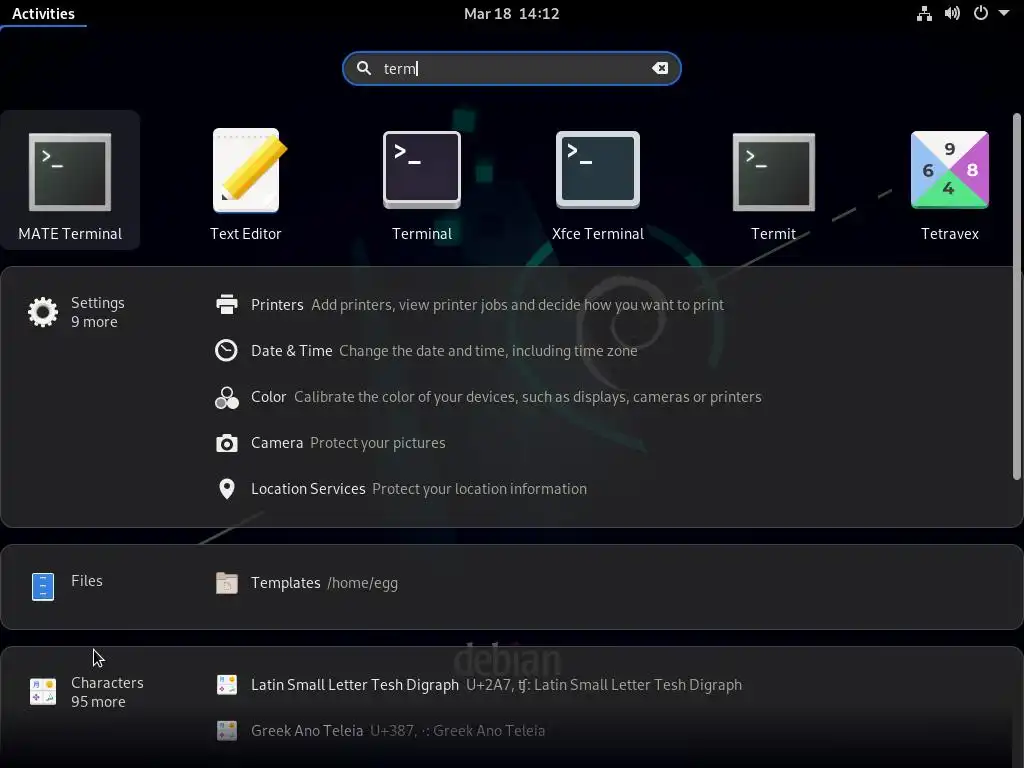Click the Activities button
This screenshot has width=1024, height=768.
(x=43, y=14)
